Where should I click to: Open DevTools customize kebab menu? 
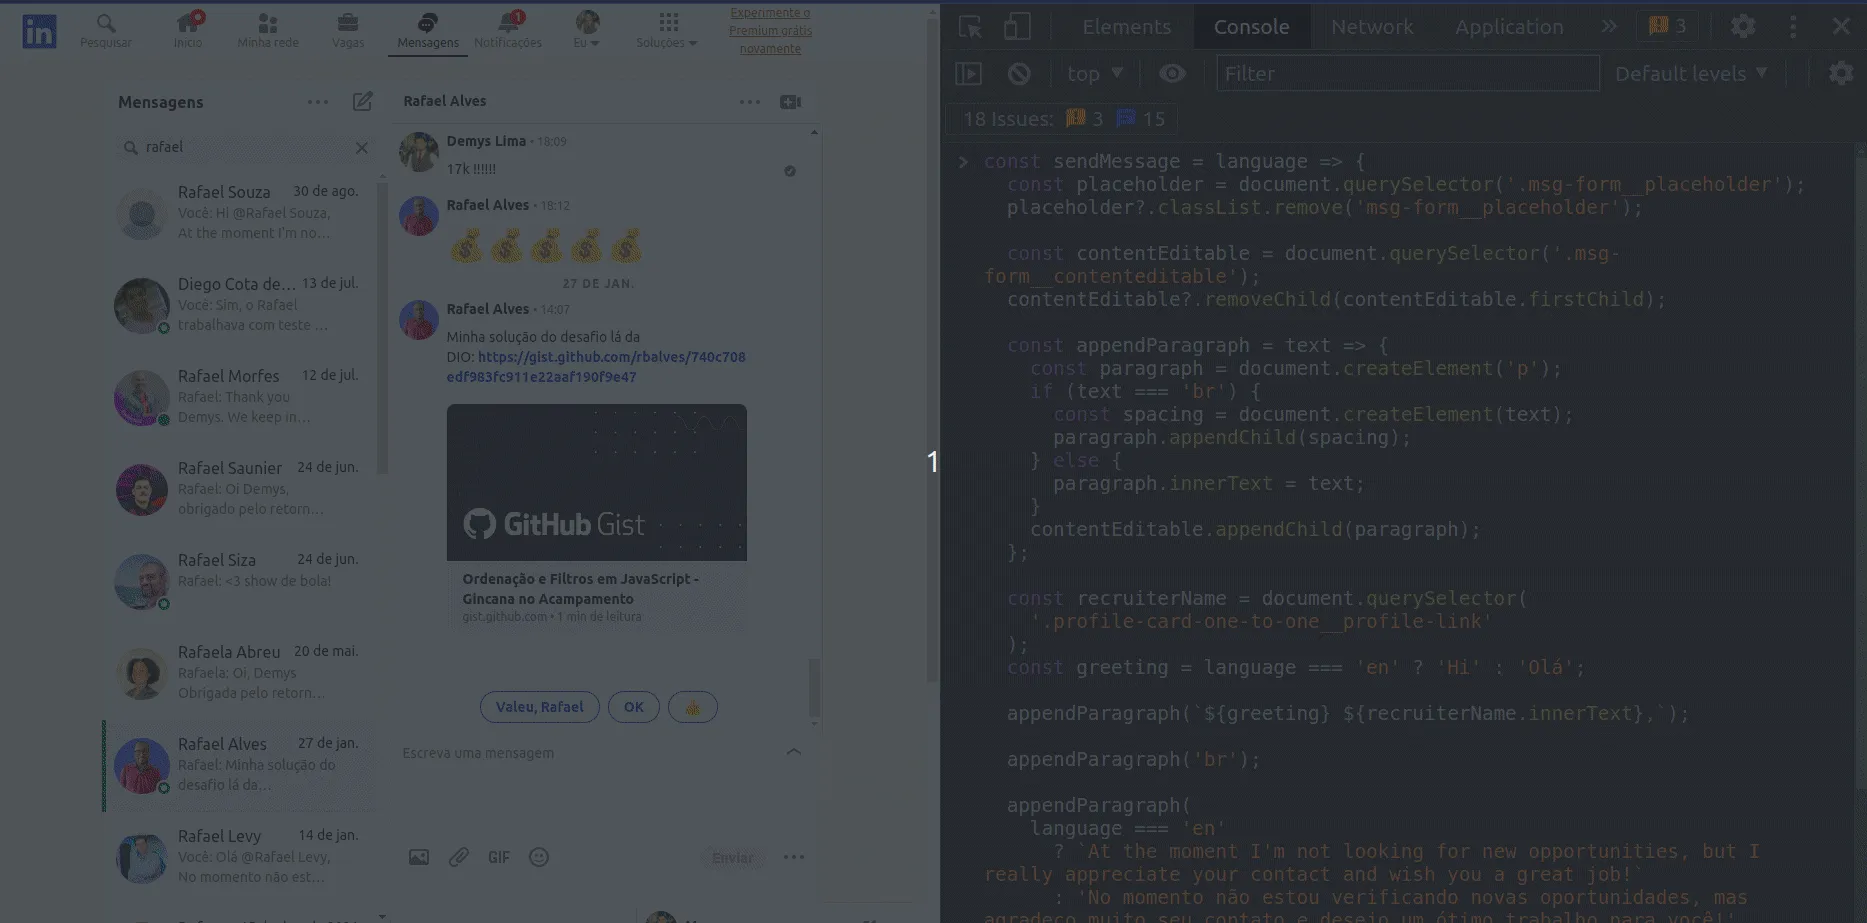point(1793,27)
